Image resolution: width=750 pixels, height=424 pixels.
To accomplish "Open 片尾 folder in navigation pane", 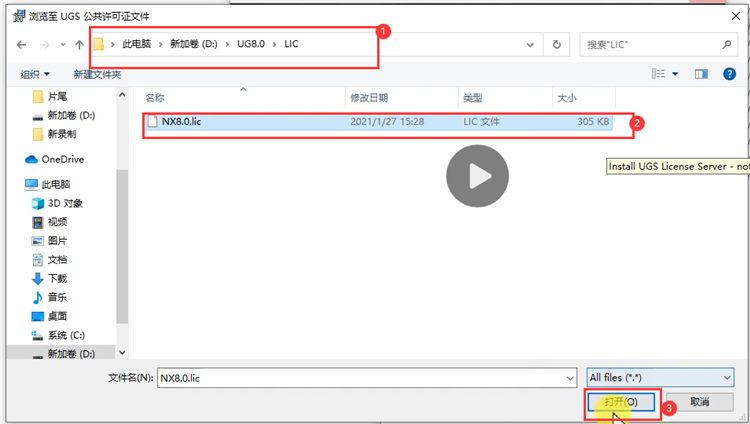I will point(57,97).
